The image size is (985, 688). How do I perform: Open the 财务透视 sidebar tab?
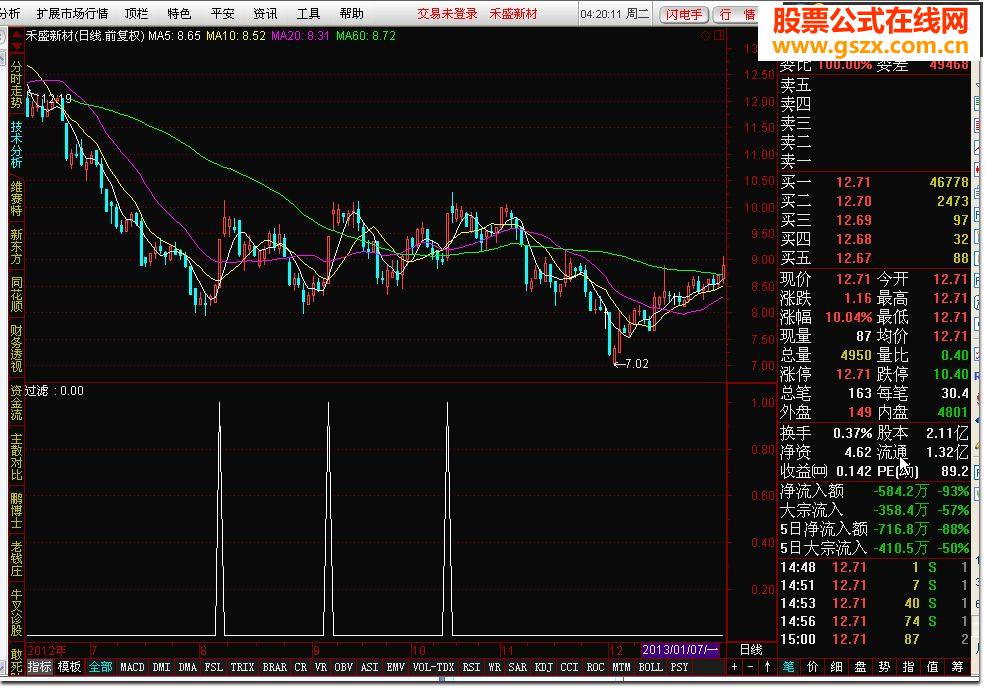[16, 349]
